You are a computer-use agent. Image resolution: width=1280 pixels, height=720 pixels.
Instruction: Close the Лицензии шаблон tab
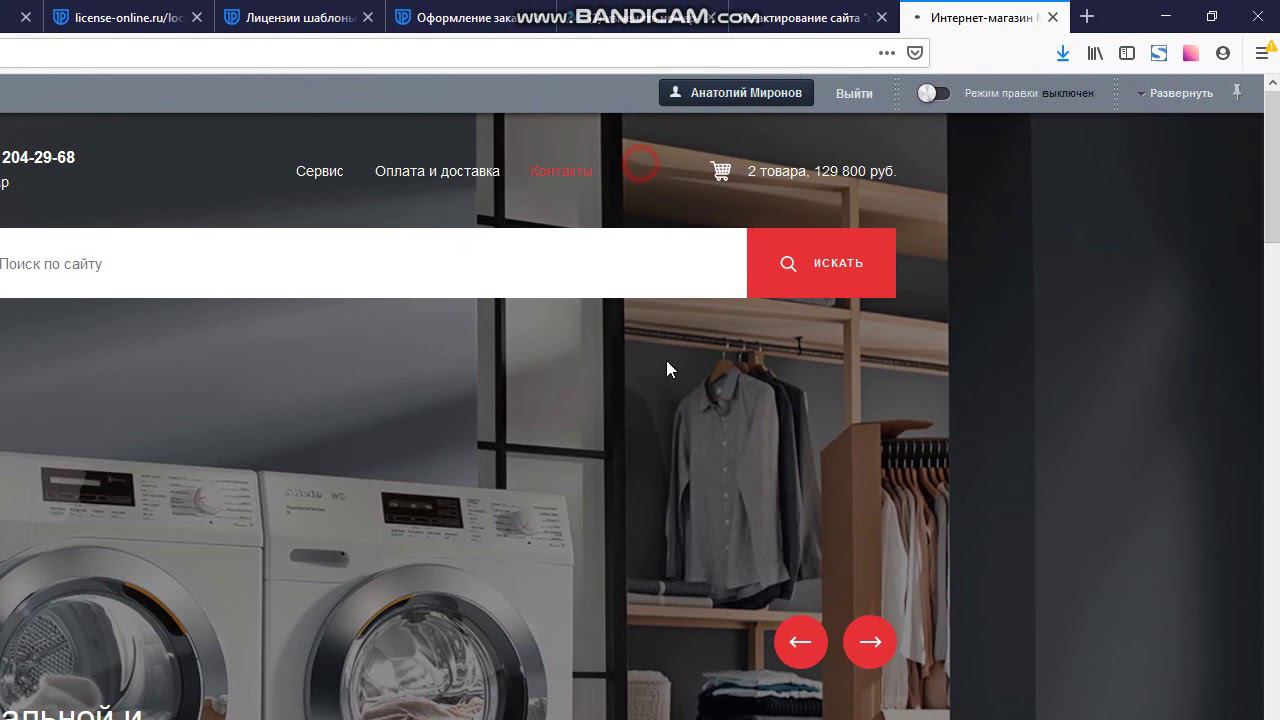[x=368, y=17]
